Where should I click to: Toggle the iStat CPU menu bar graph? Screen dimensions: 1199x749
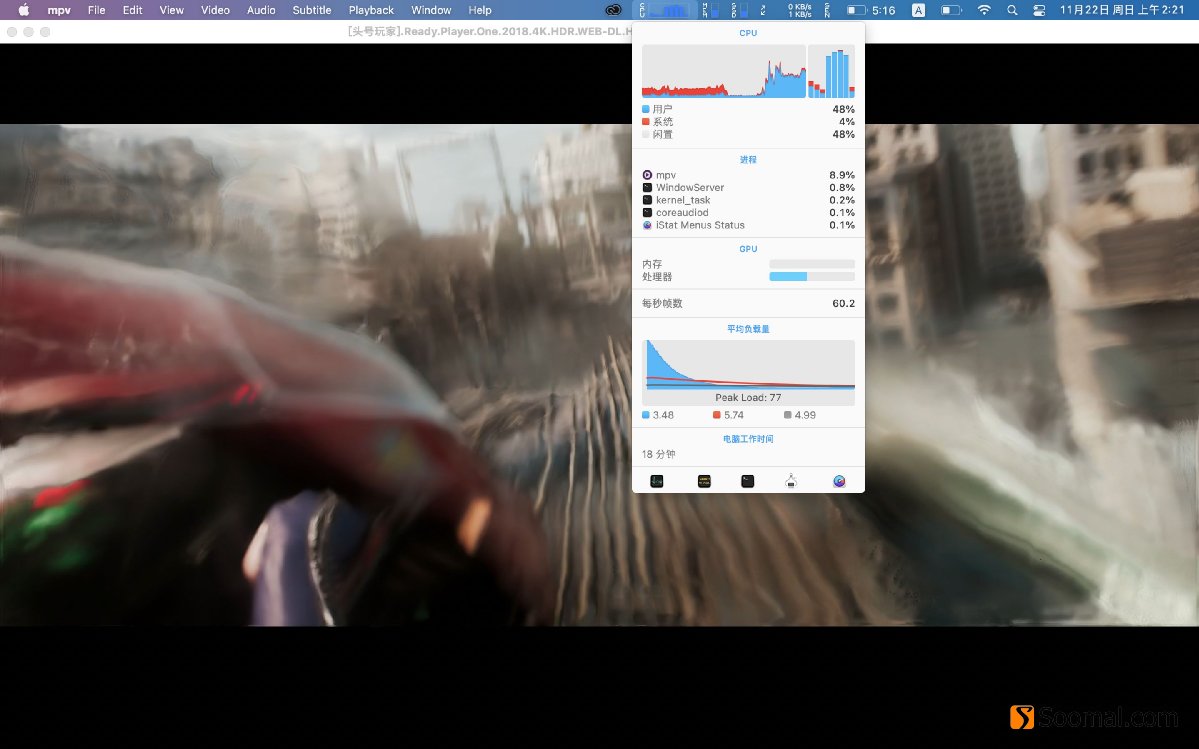(x=667, y=10)
